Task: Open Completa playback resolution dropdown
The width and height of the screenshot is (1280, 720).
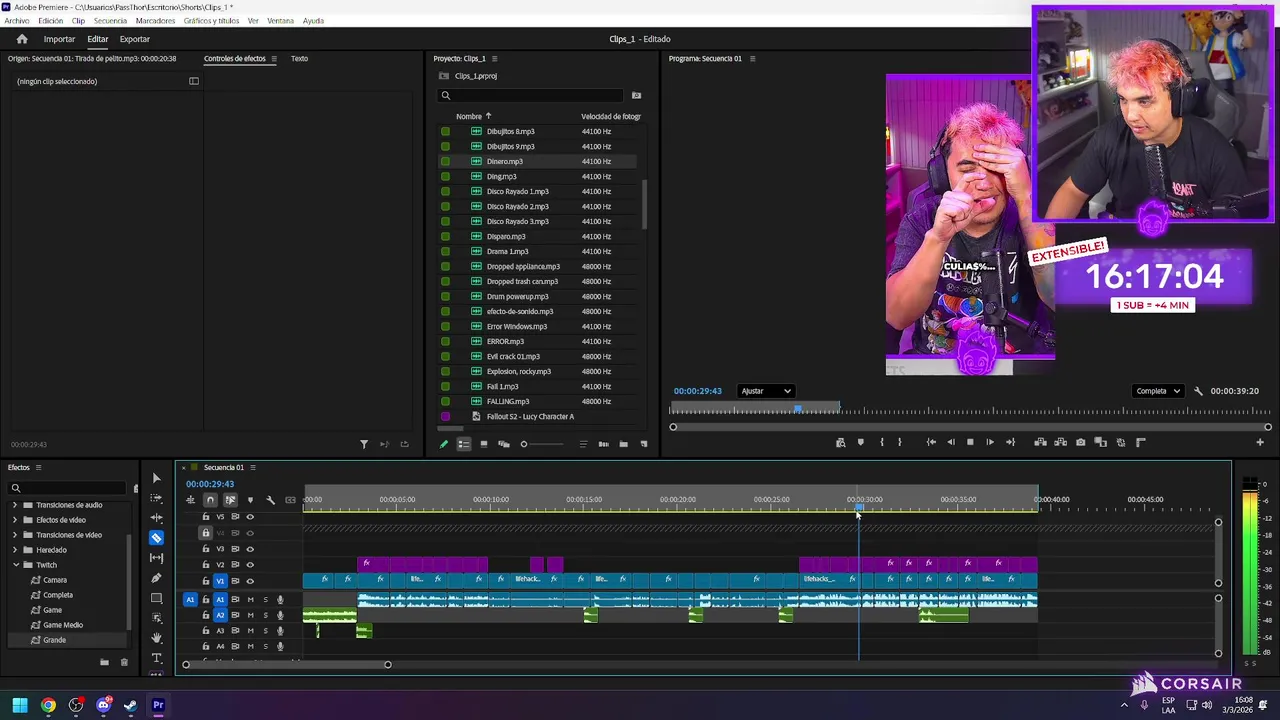Action: pos(1158,391)
